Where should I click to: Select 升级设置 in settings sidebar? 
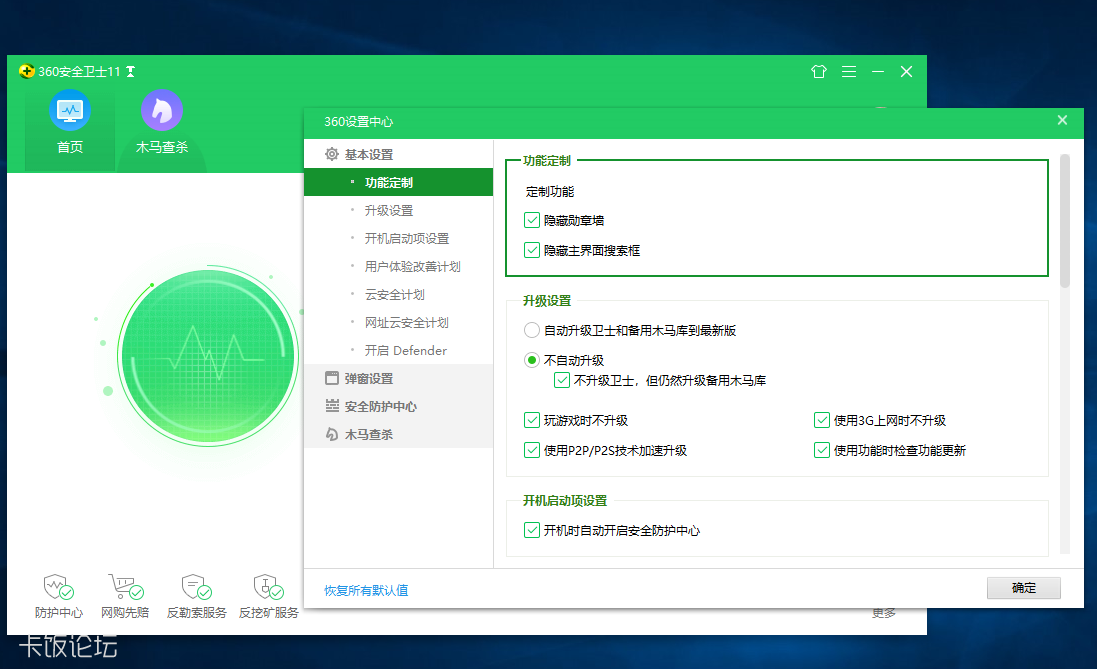tap(389, 211)
